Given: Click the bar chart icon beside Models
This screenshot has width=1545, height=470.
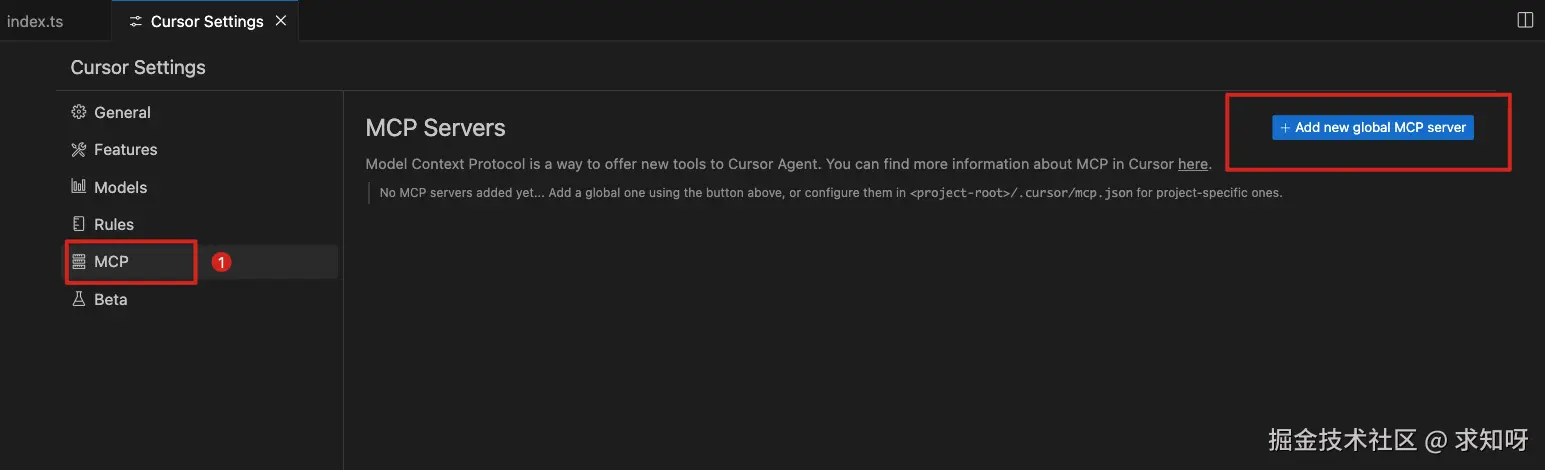Looking at the screenshot, I should click(x=79, y=187).
